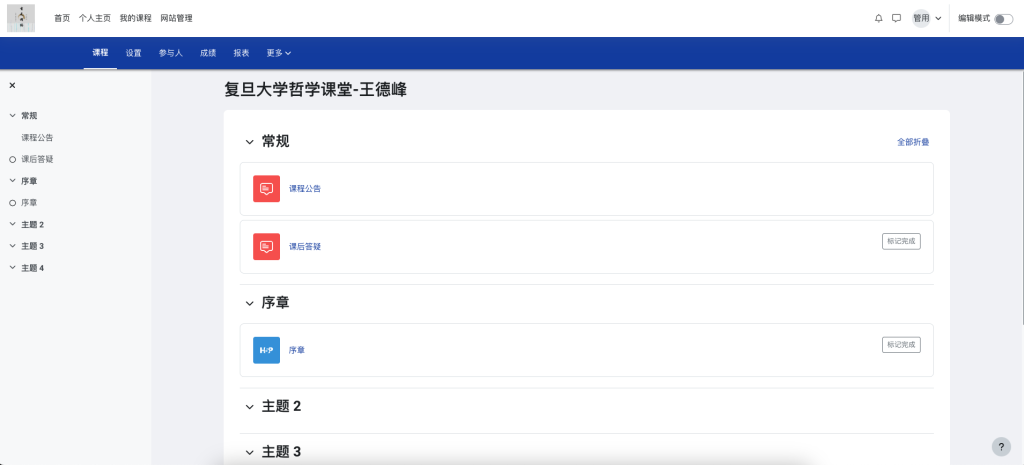Click the 全部折叠 link

point(913,142)
